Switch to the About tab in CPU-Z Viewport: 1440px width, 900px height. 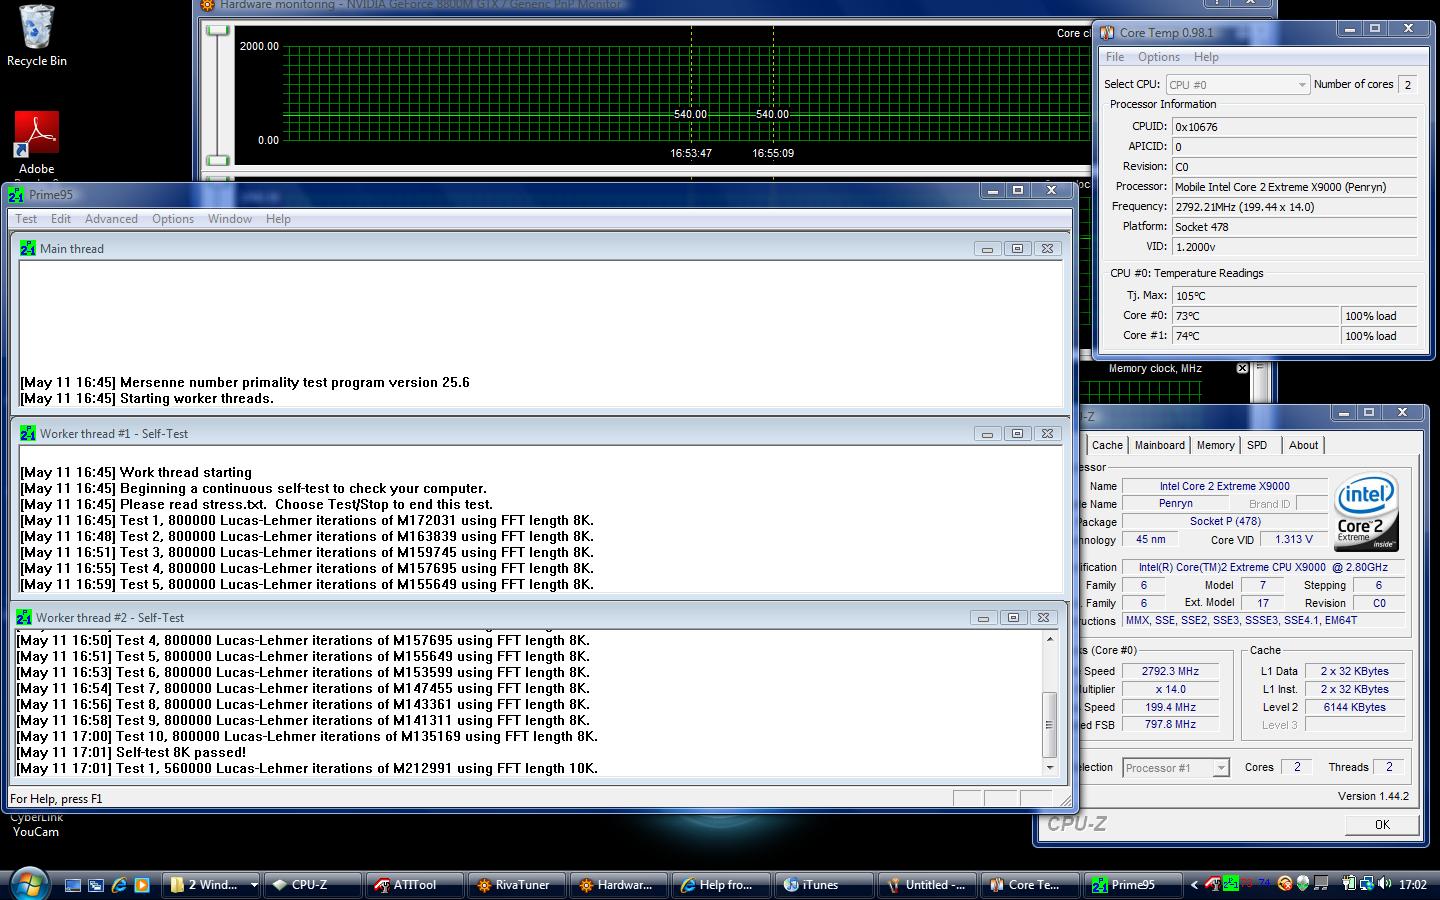tap(1303, 445)
